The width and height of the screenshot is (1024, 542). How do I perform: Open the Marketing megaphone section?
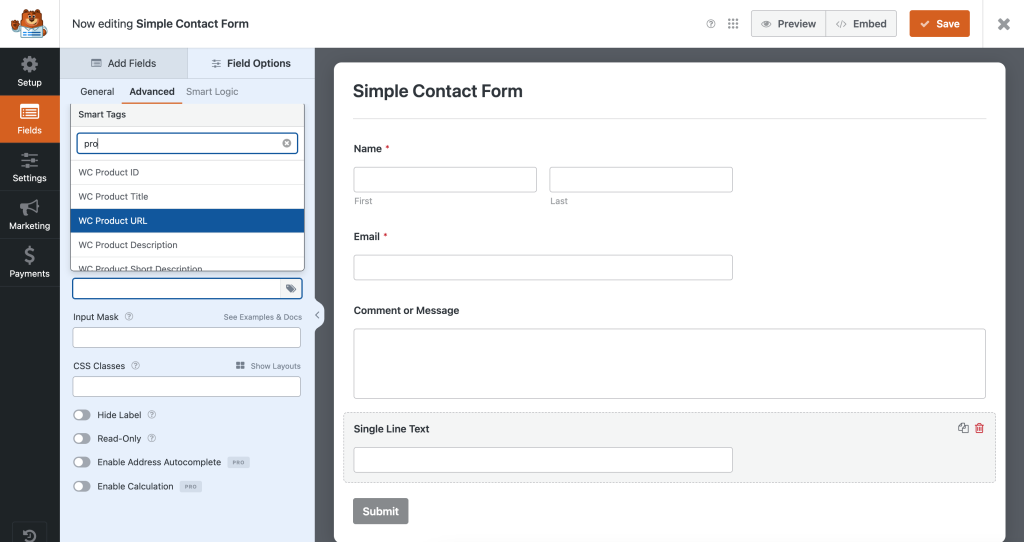29,214
